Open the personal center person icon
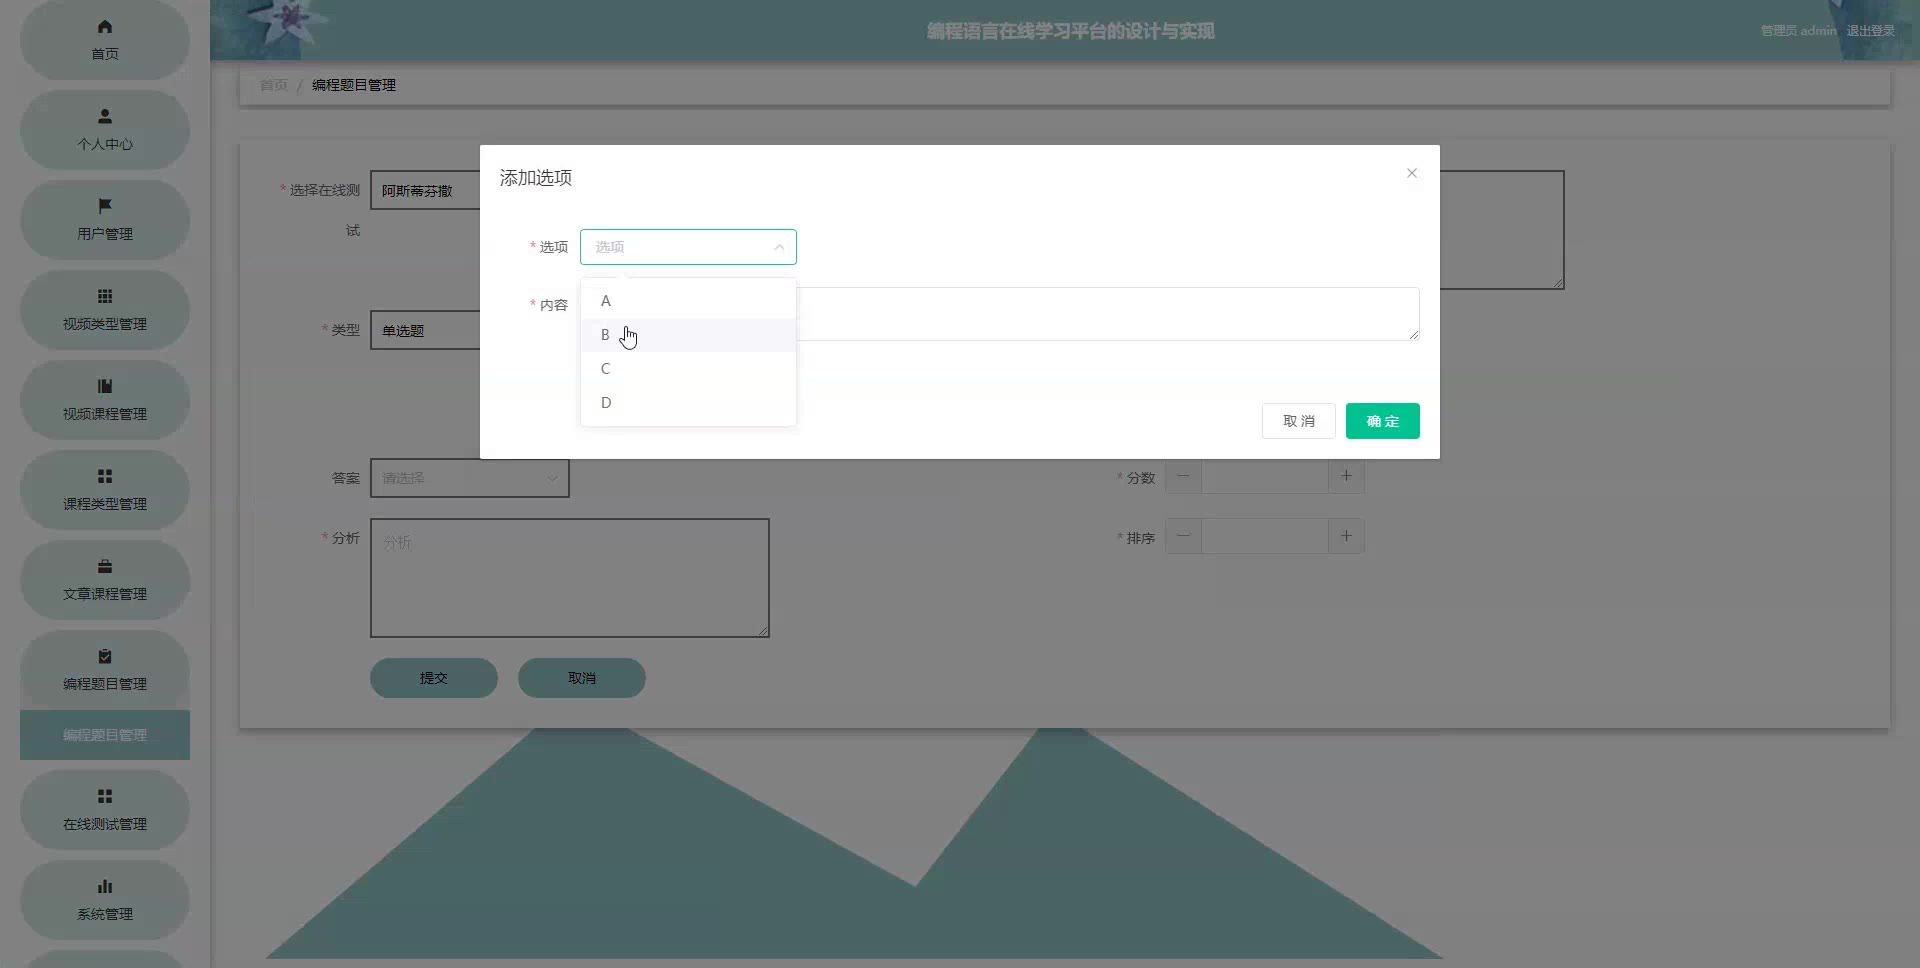The width and height of the screenshot is (1920, 968). coord(105,116)
